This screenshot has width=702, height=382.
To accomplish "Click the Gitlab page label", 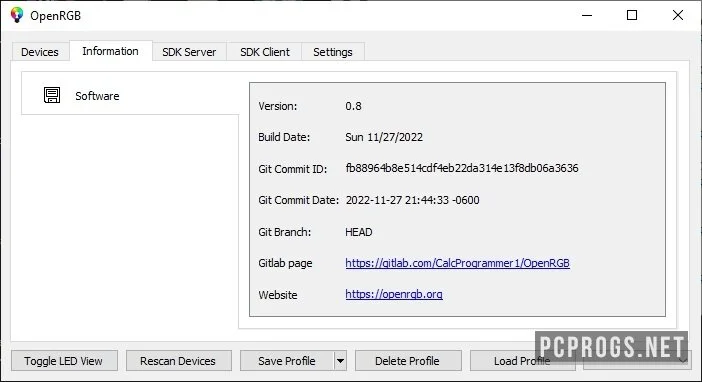I will [285, 263].
